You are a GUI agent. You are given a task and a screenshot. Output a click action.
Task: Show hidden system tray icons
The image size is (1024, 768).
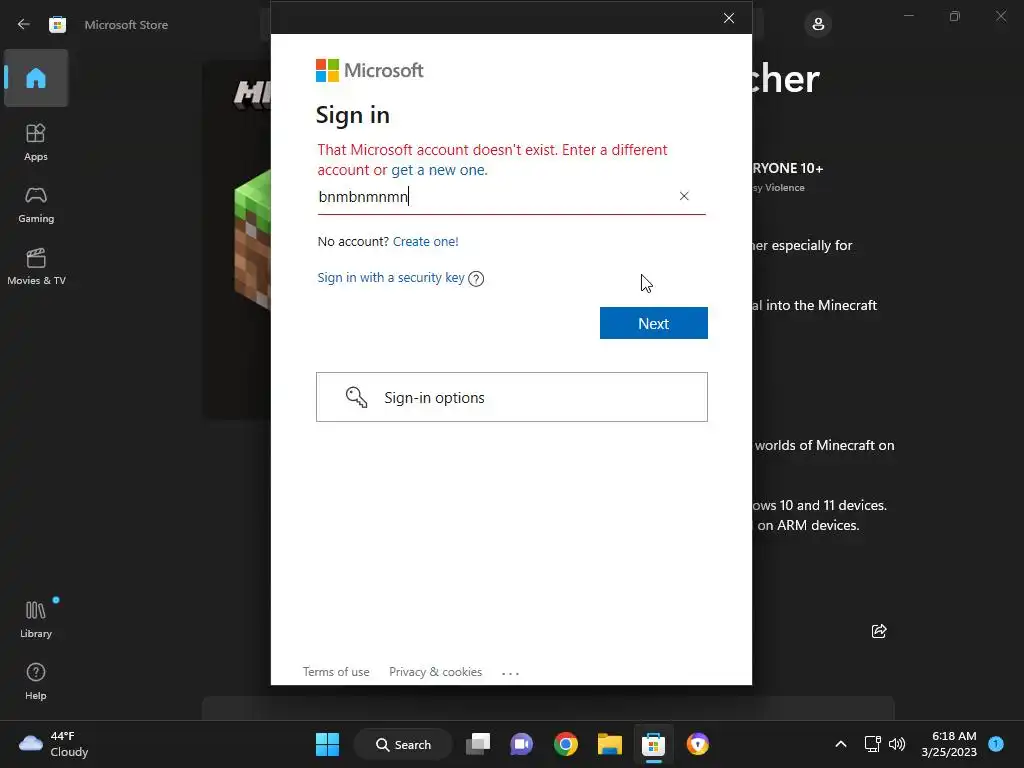pos(840,744)
